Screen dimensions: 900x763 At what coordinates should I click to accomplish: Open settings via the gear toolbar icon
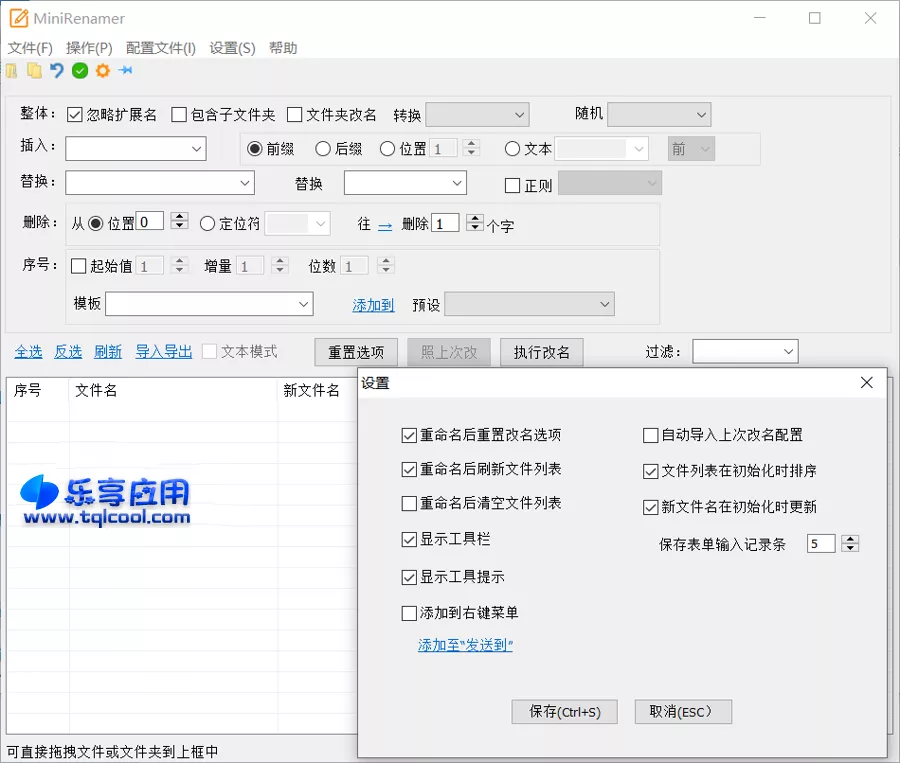pyautogui.click(x=105, y=71)
